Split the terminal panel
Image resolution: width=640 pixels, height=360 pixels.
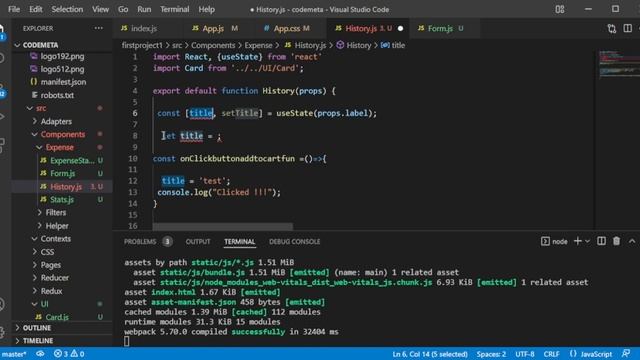coord(601,241)
